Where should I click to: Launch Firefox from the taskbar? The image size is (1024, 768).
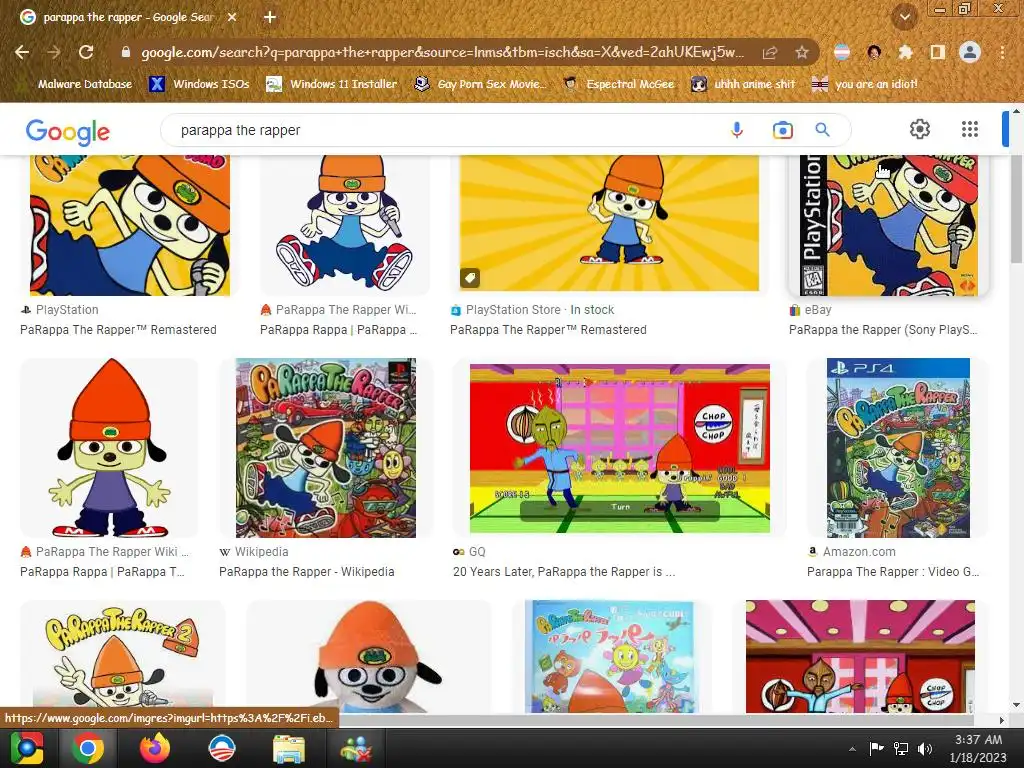155,748
